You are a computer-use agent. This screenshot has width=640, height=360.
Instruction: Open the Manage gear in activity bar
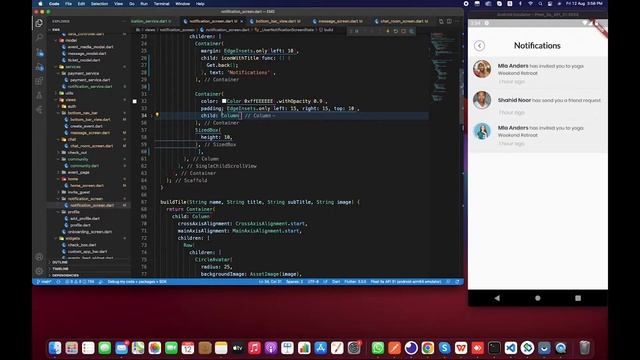coord(39,271)
